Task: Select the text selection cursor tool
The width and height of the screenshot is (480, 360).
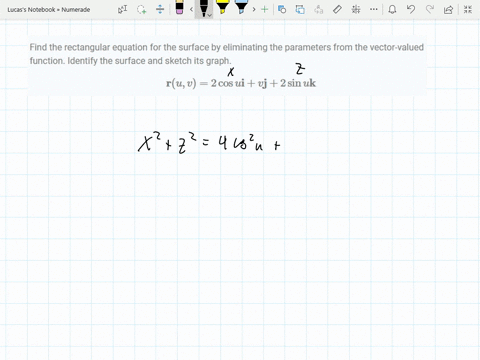Action: click(123, 9)
